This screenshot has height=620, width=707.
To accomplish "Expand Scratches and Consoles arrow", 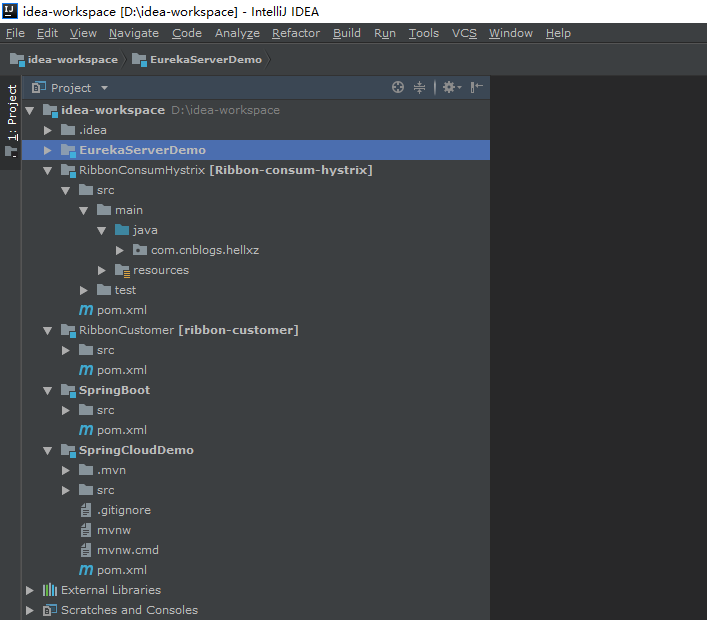I will (x=30, y=610).
